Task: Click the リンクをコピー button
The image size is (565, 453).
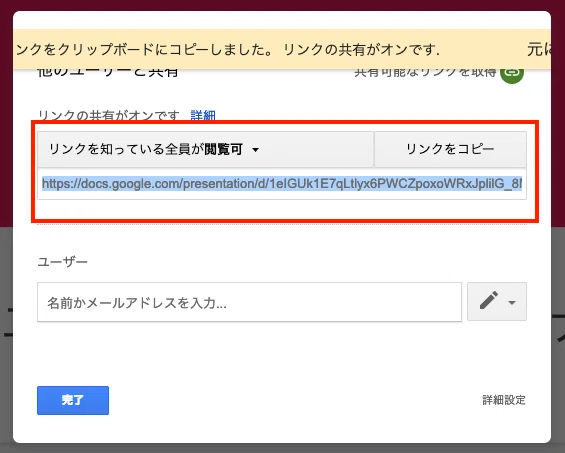Action: 450,149
